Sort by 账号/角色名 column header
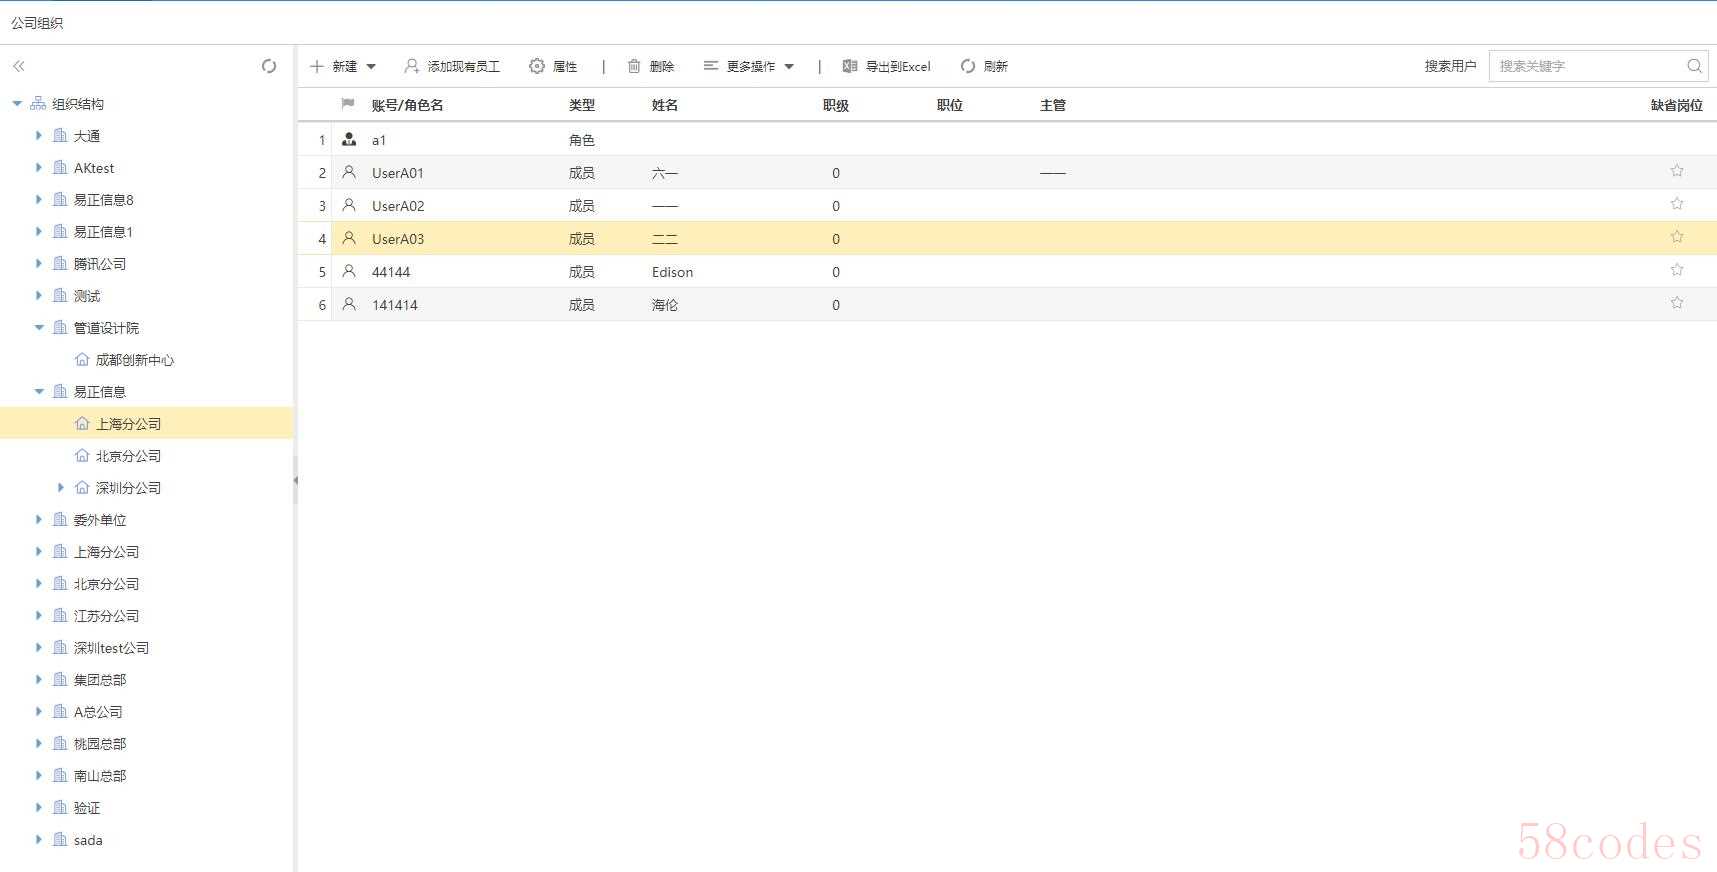The image size is (1717, 872). pos(407,105)
